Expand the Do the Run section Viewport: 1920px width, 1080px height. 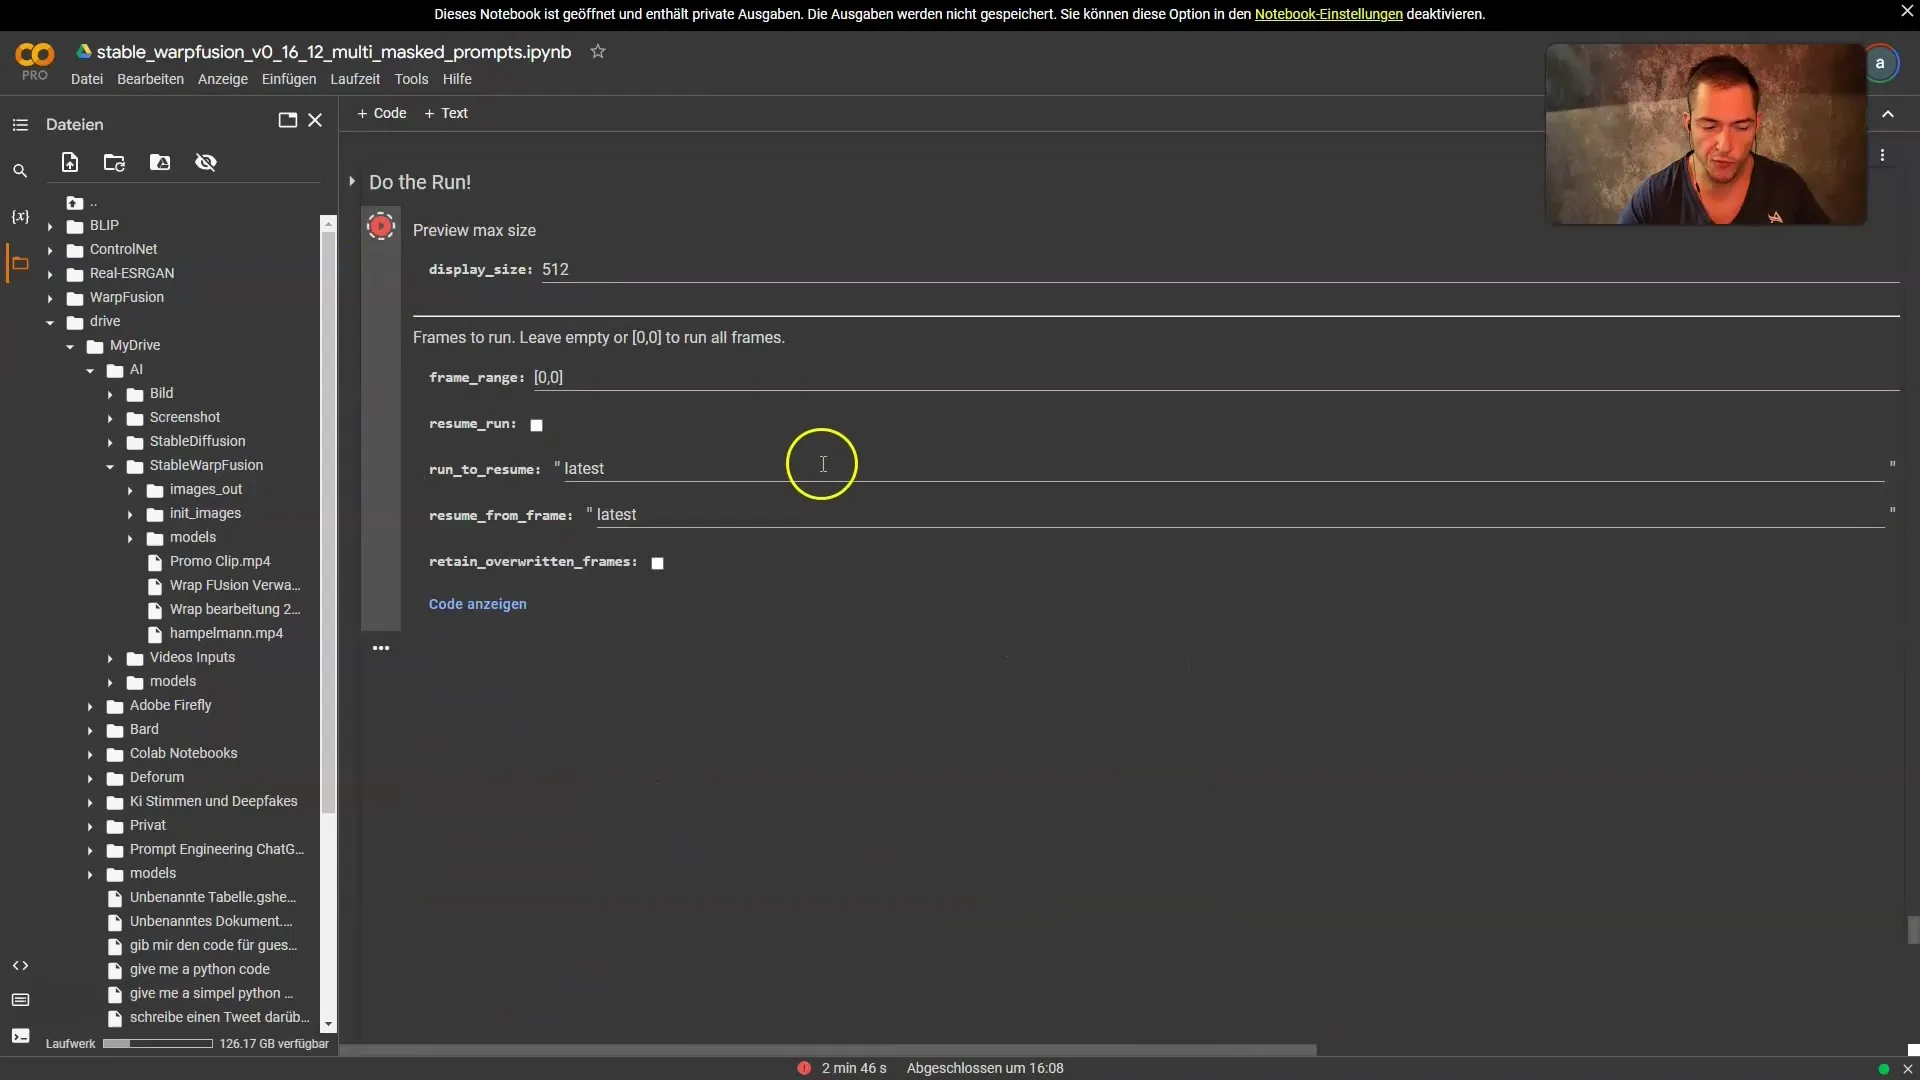coord(351,182)
